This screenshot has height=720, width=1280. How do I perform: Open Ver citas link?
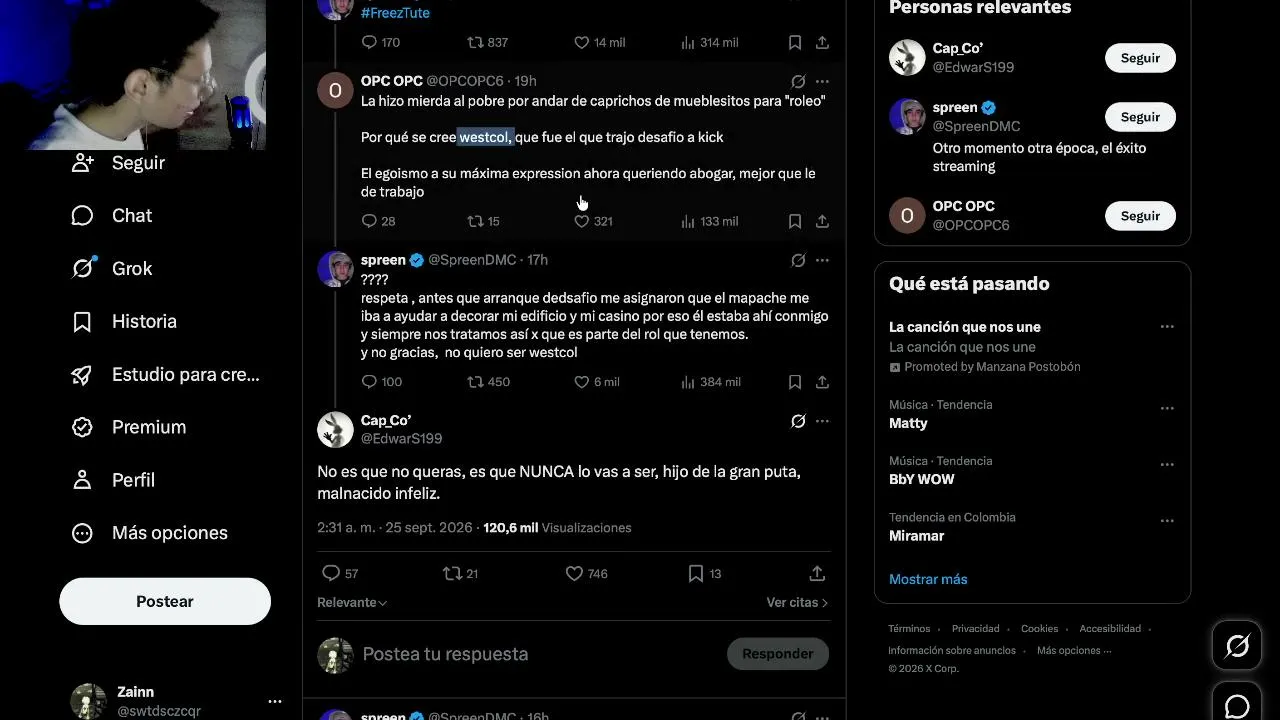[x=797, y=602]
